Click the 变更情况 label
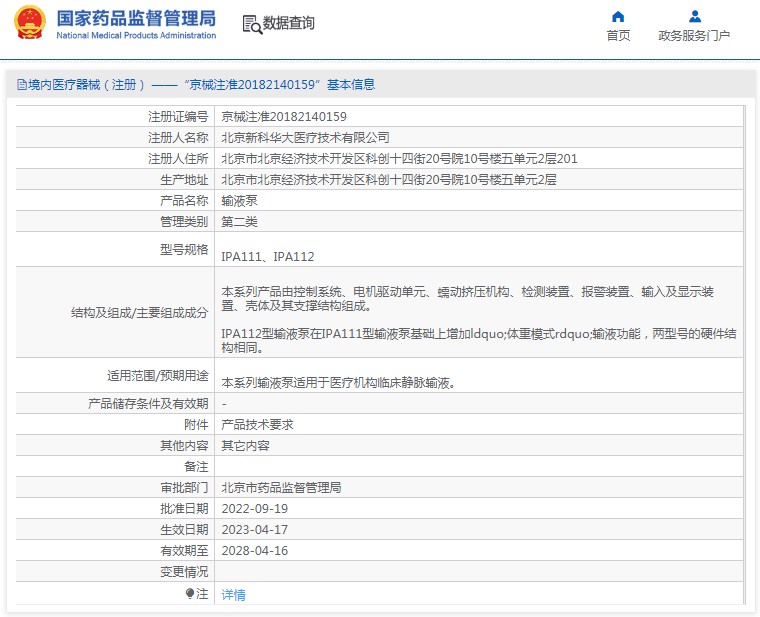This screenshot has width=760, height=617. click(x=184, y=572)
